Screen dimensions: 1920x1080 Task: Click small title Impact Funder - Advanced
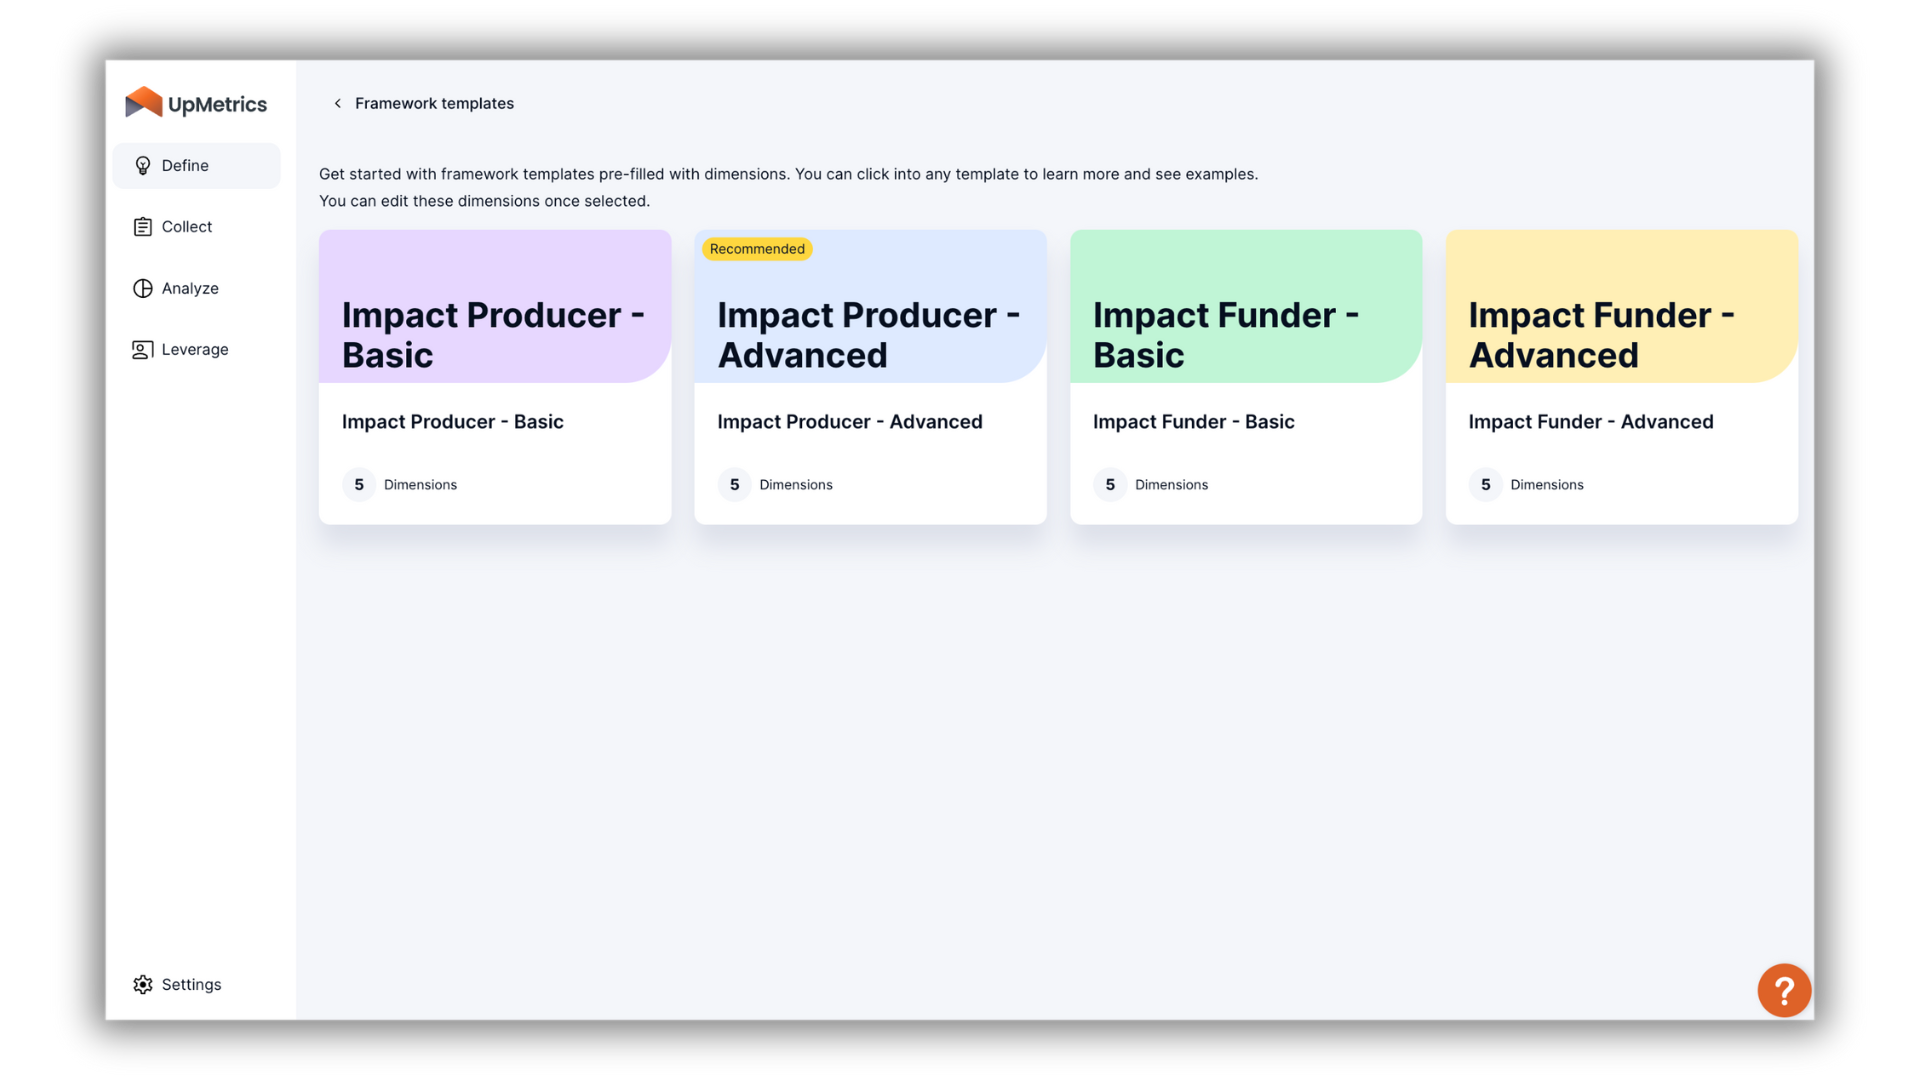[1591, 422]
